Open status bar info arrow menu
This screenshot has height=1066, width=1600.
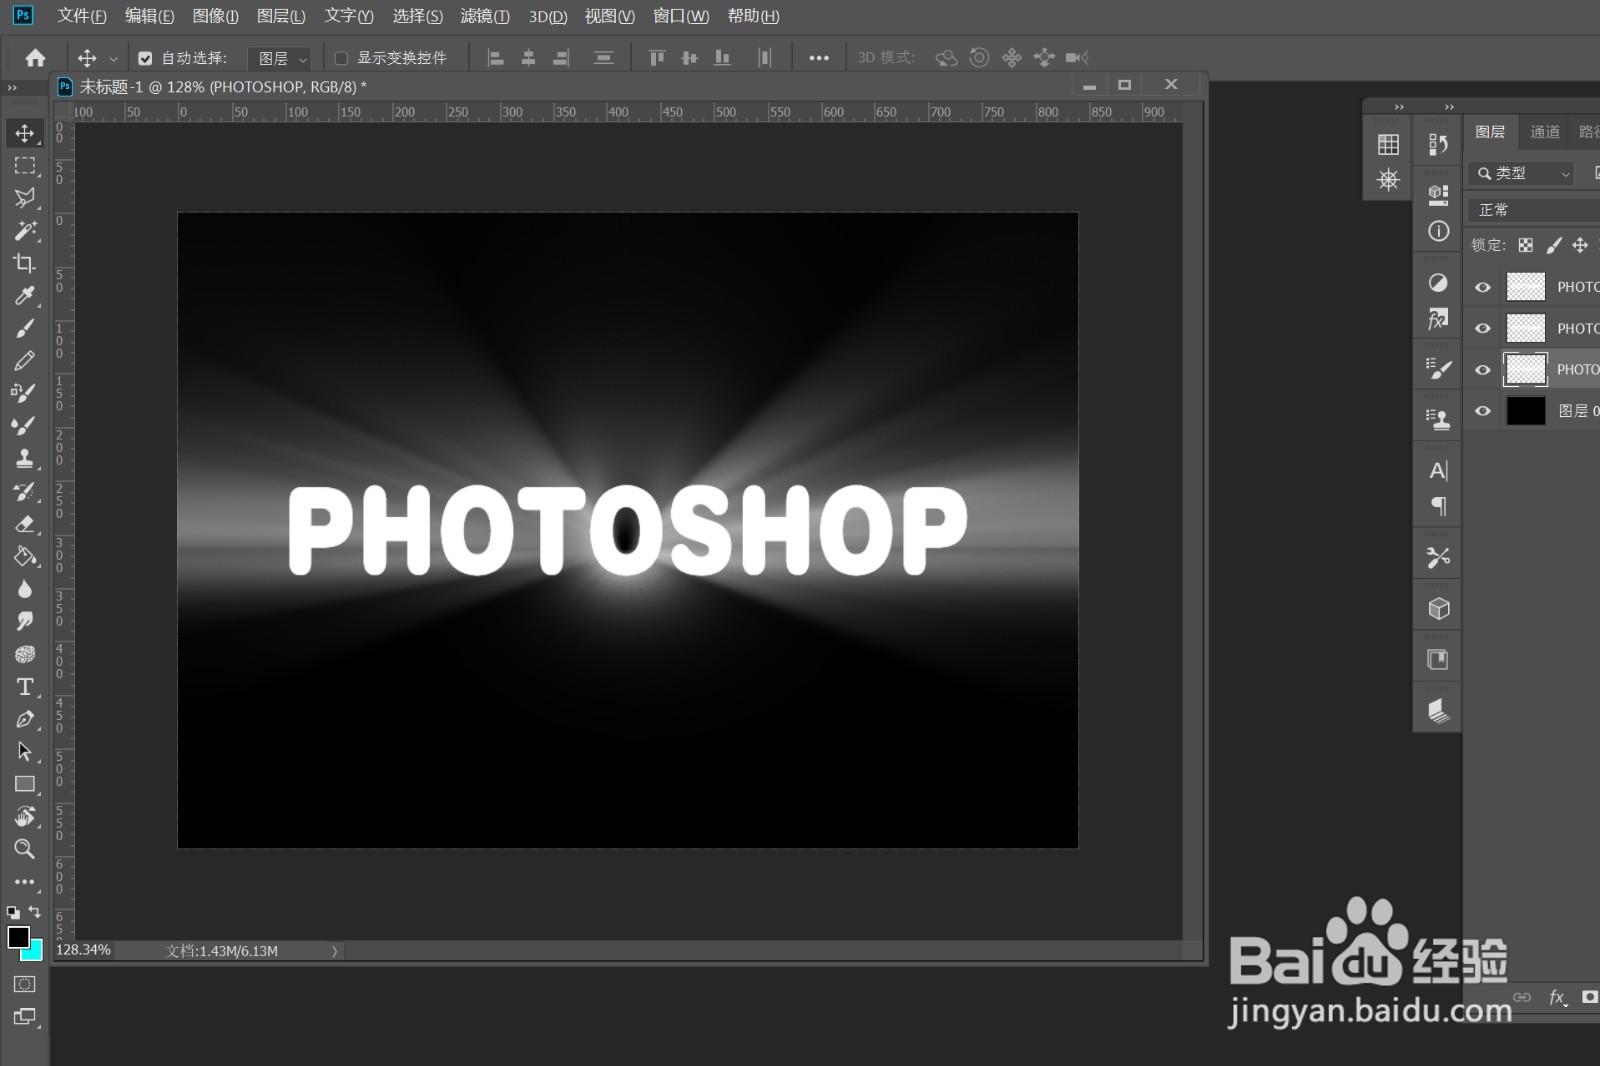click(335, 951)
